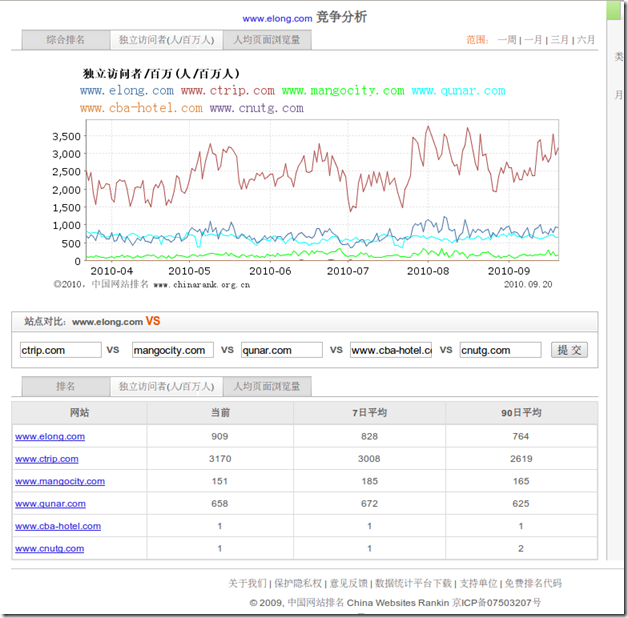
Task: Click the www.cba-hotel.com chart legend label
Action: coord(141,108)
